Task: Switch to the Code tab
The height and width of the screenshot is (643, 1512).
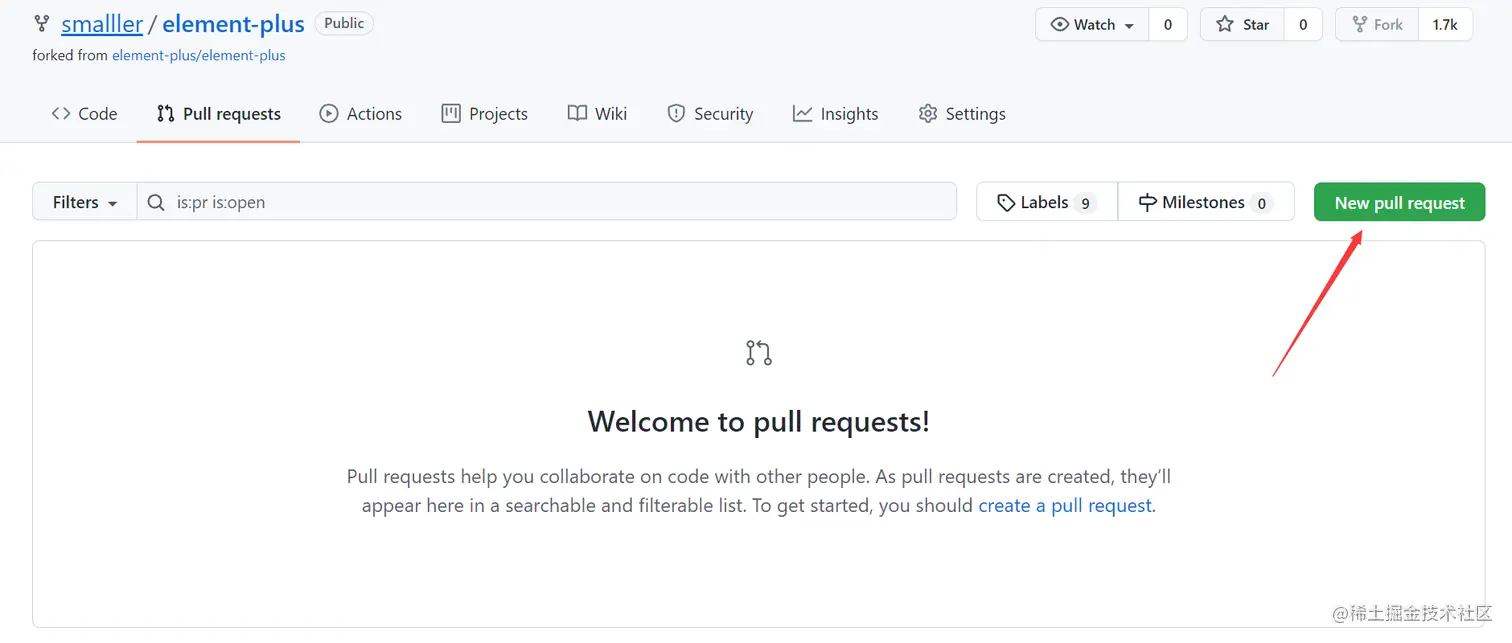Action: [x=84, y=114]
